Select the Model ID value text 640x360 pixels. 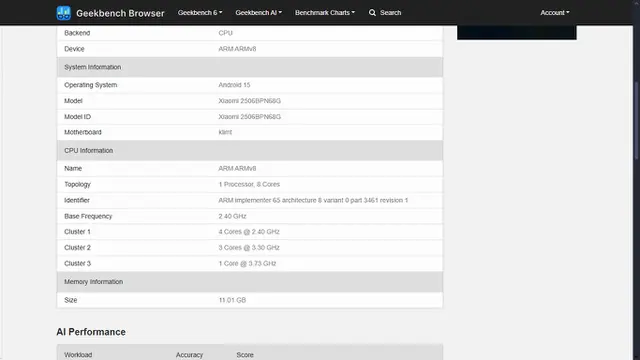coord(249,117)
